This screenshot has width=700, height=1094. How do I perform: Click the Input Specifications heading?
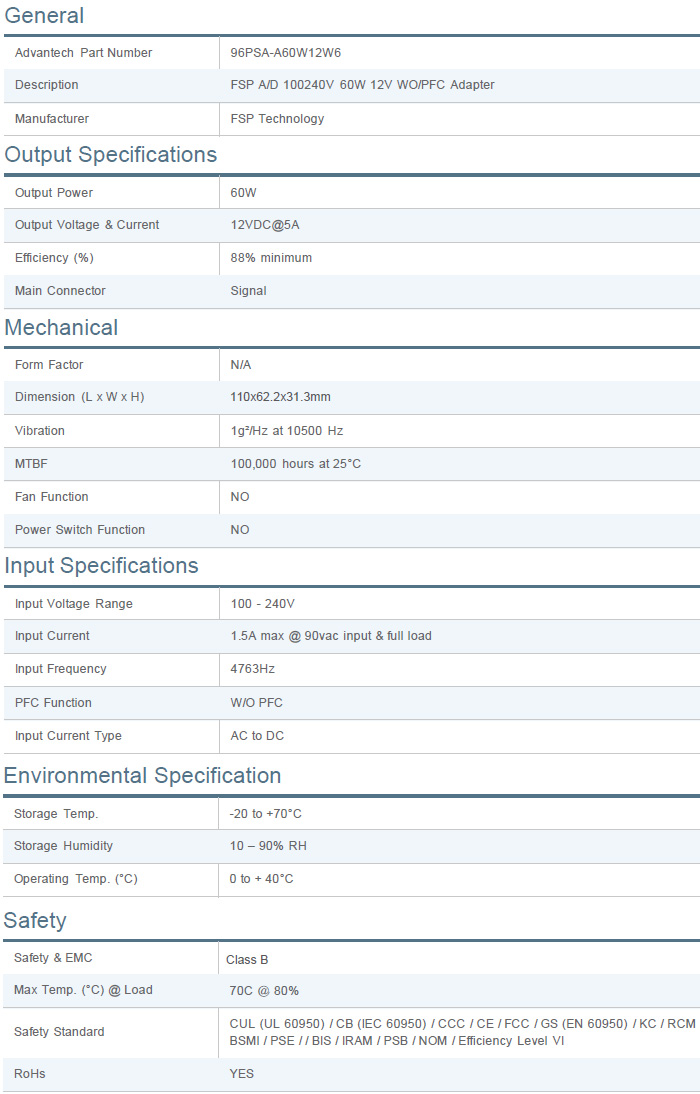pos(101,566)
